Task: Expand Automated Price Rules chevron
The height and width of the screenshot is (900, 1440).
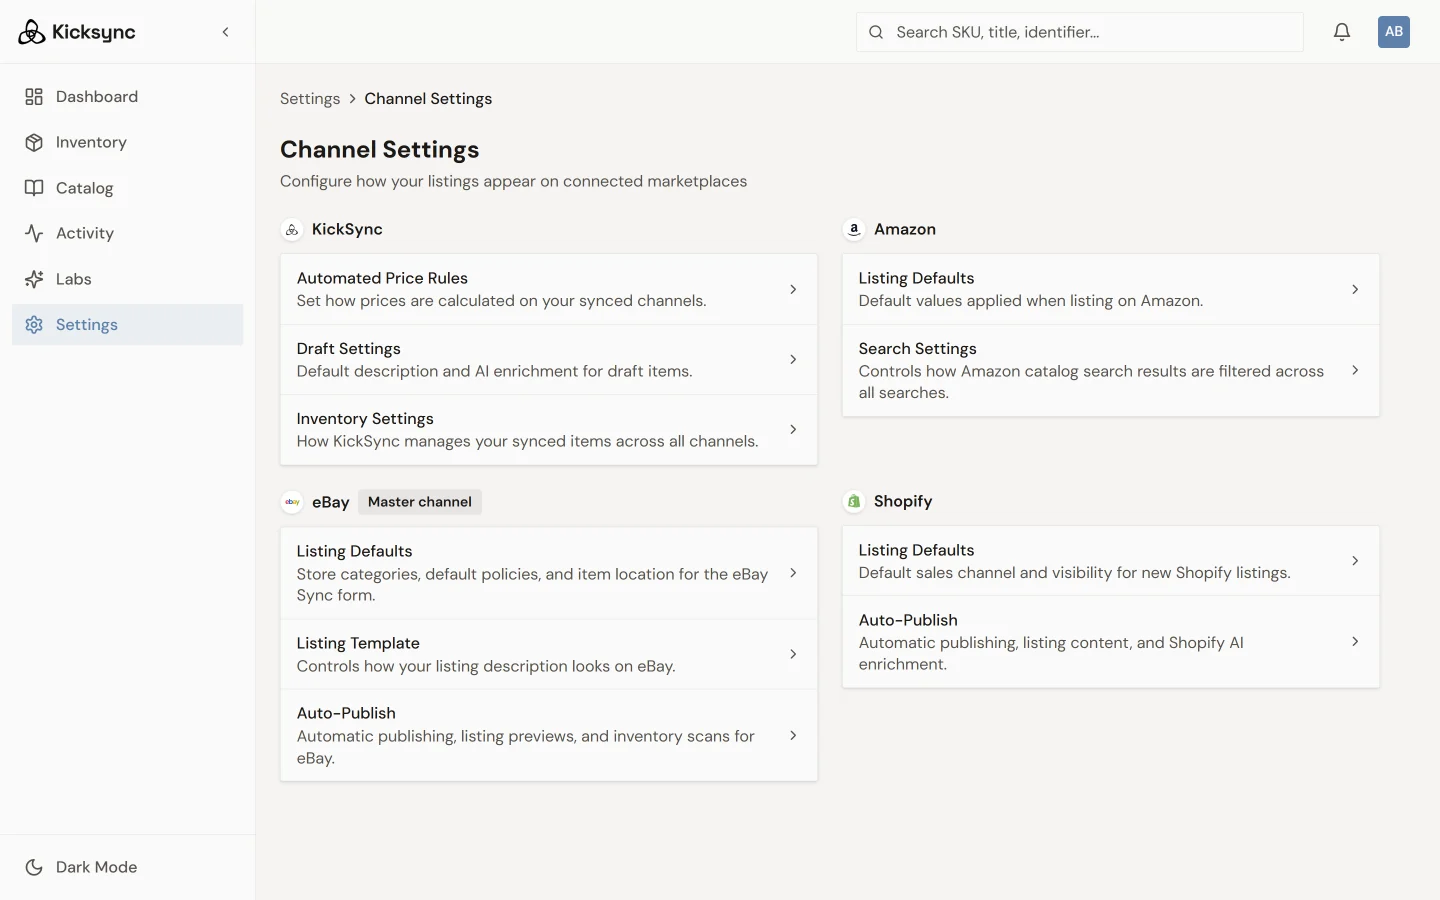Action: 793,289
